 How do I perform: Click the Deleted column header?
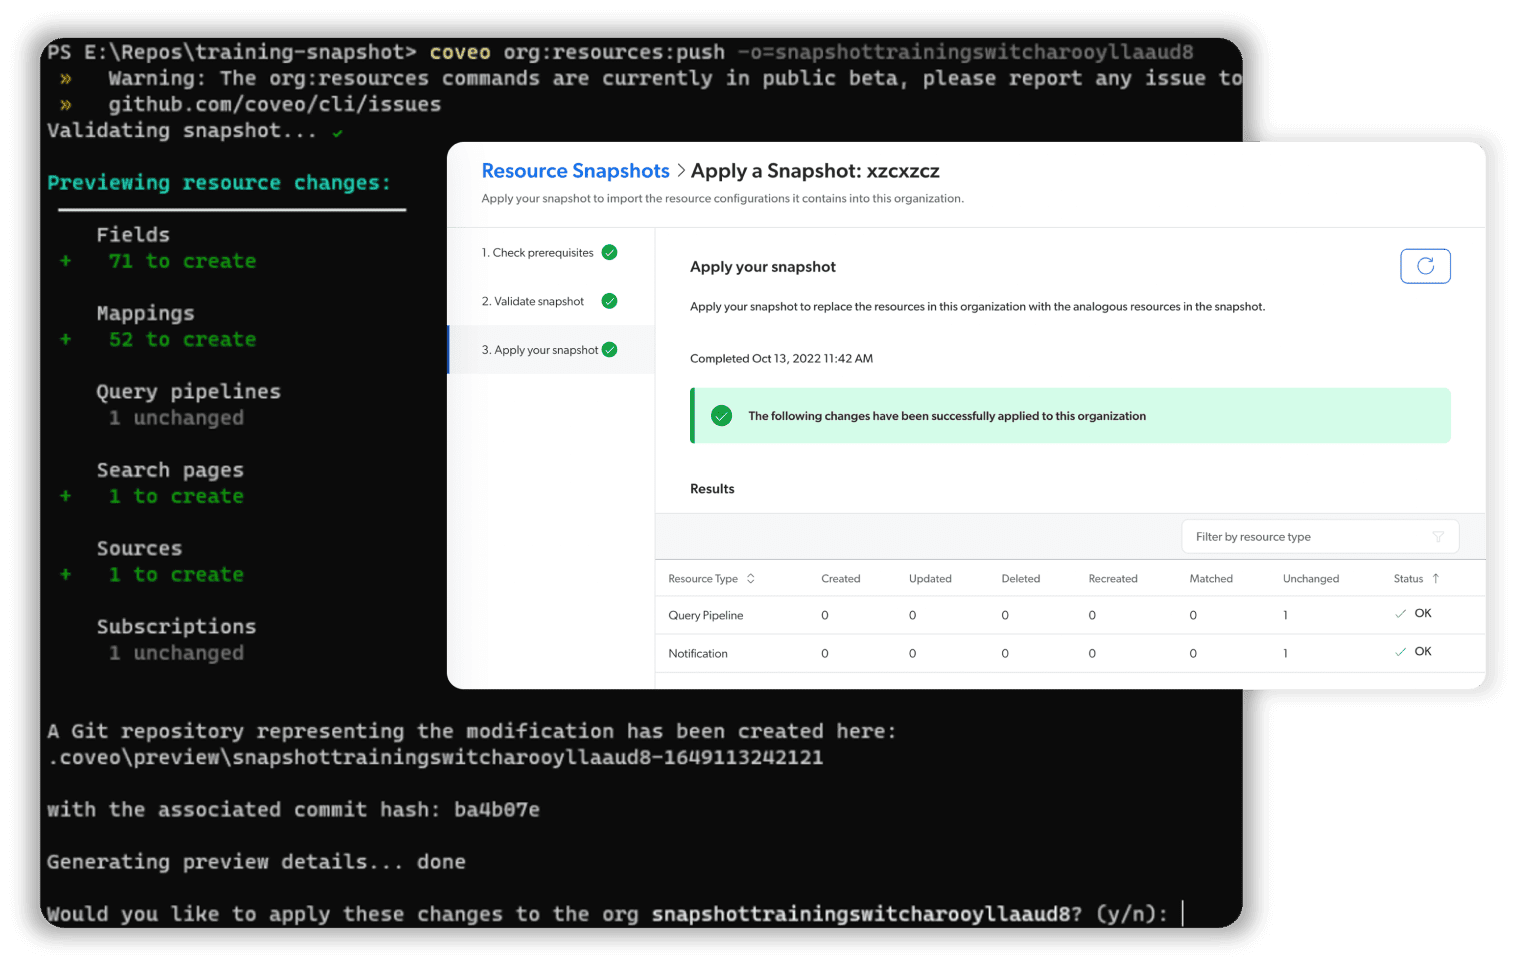[x=1021, y=579]
